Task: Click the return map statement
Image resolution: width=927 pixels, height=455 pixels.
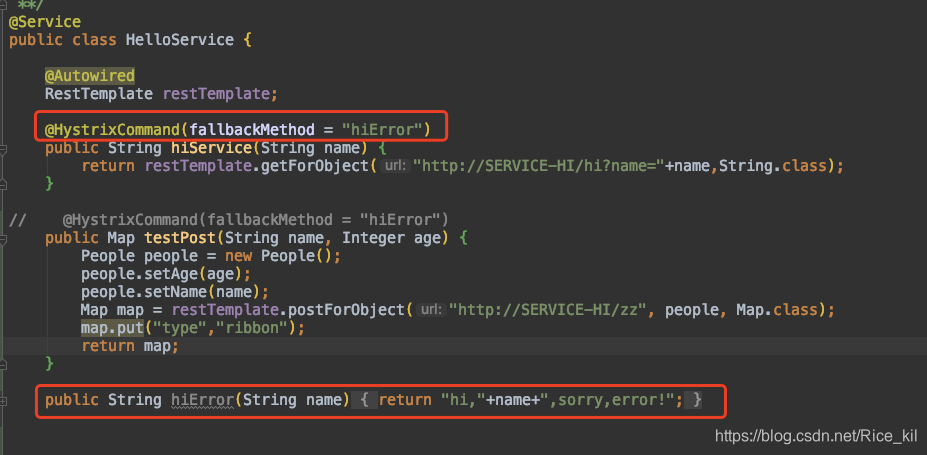Action: [x=130, y=346]
